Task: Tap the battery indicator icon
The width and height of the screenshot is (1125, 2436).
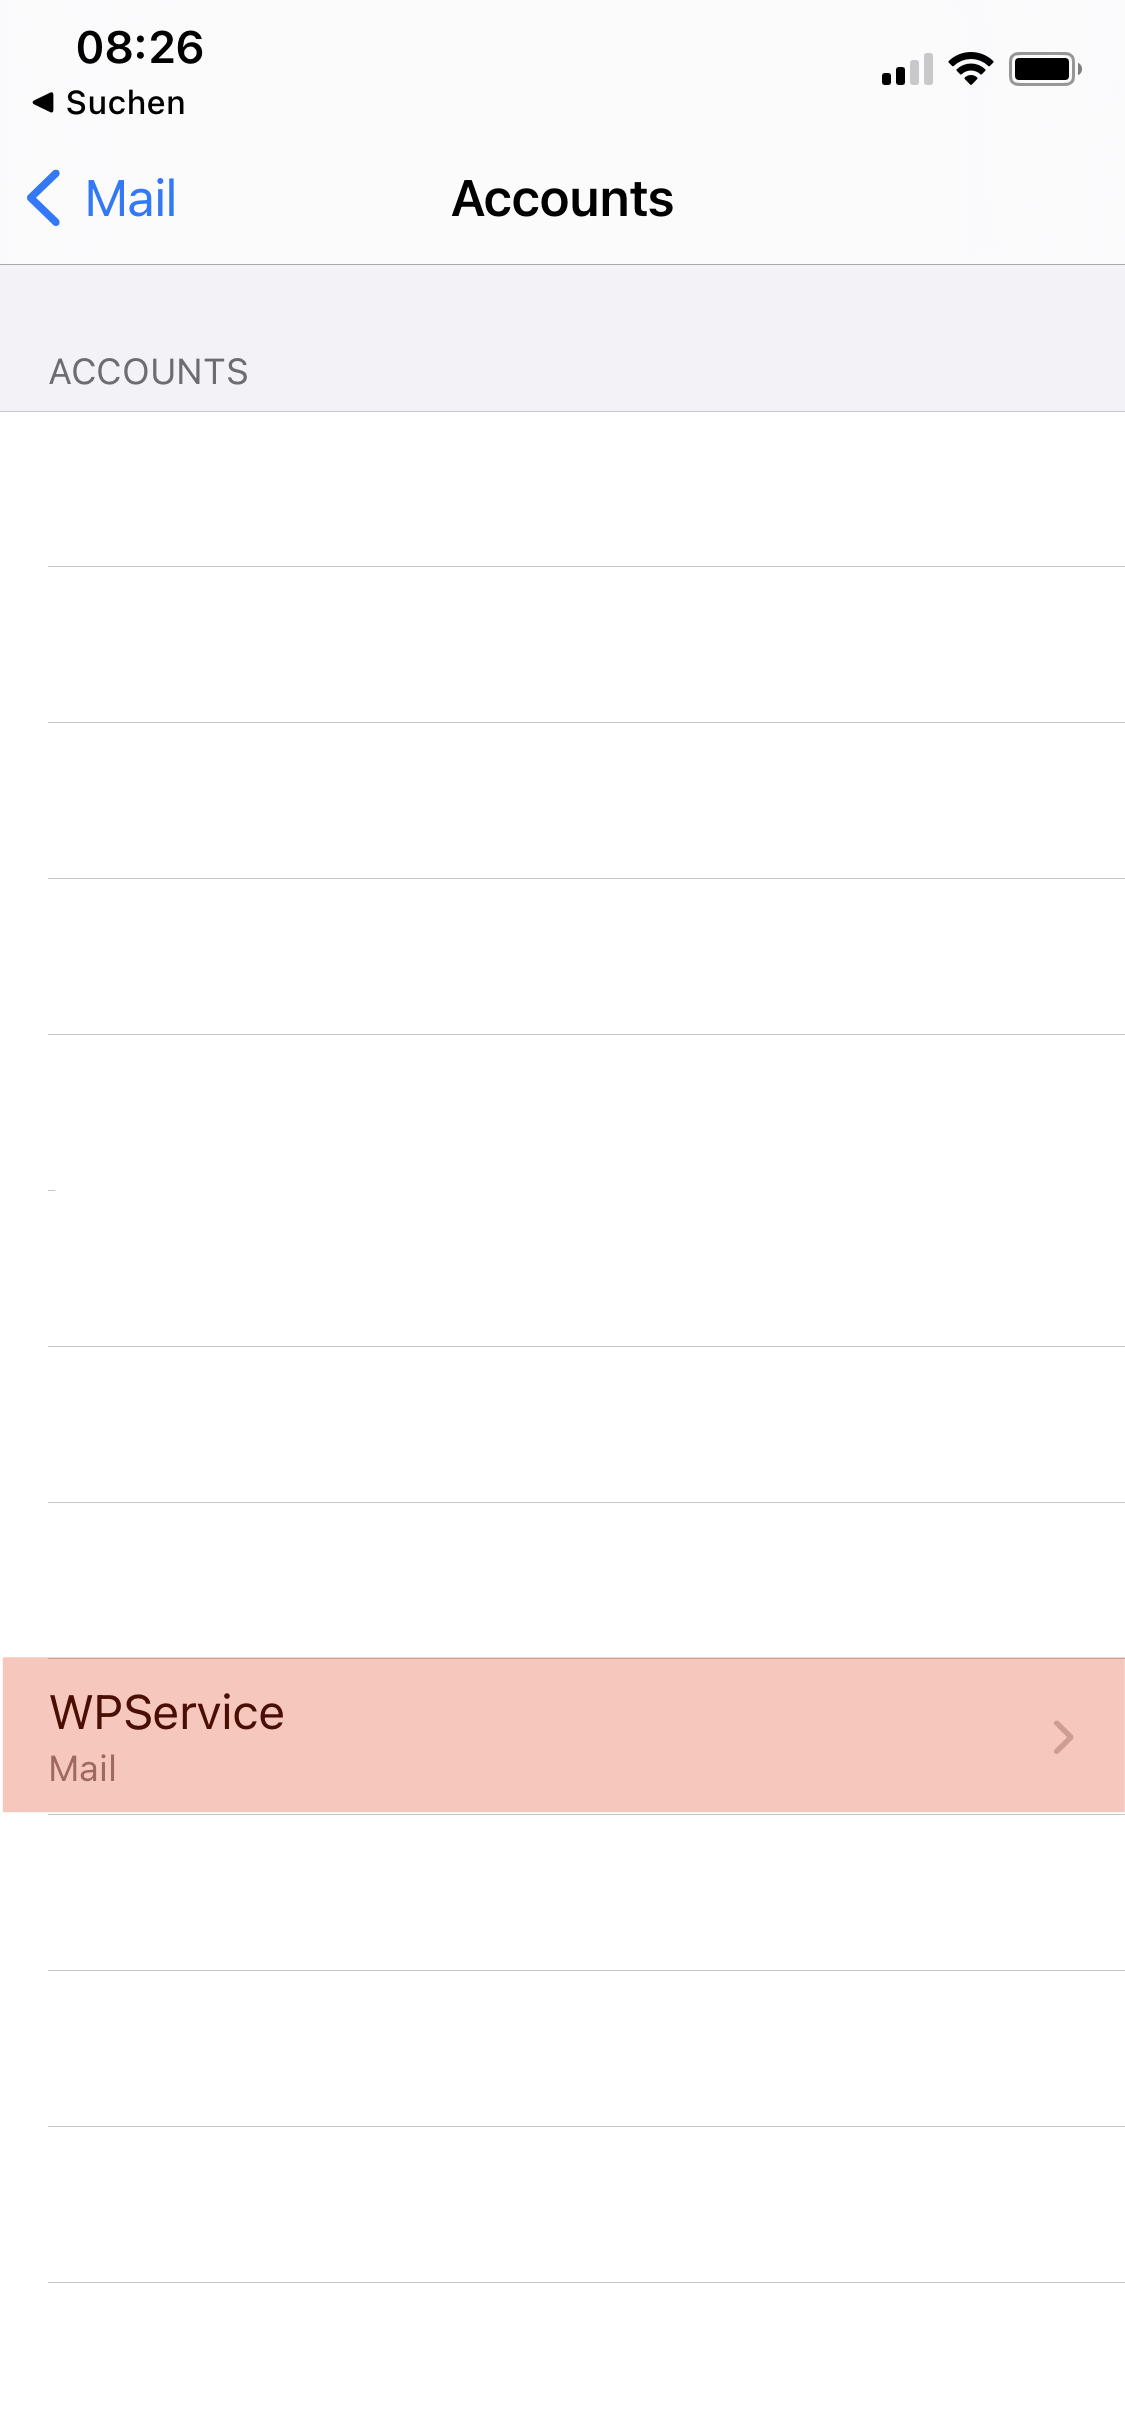Action: tap(1045, 69)
